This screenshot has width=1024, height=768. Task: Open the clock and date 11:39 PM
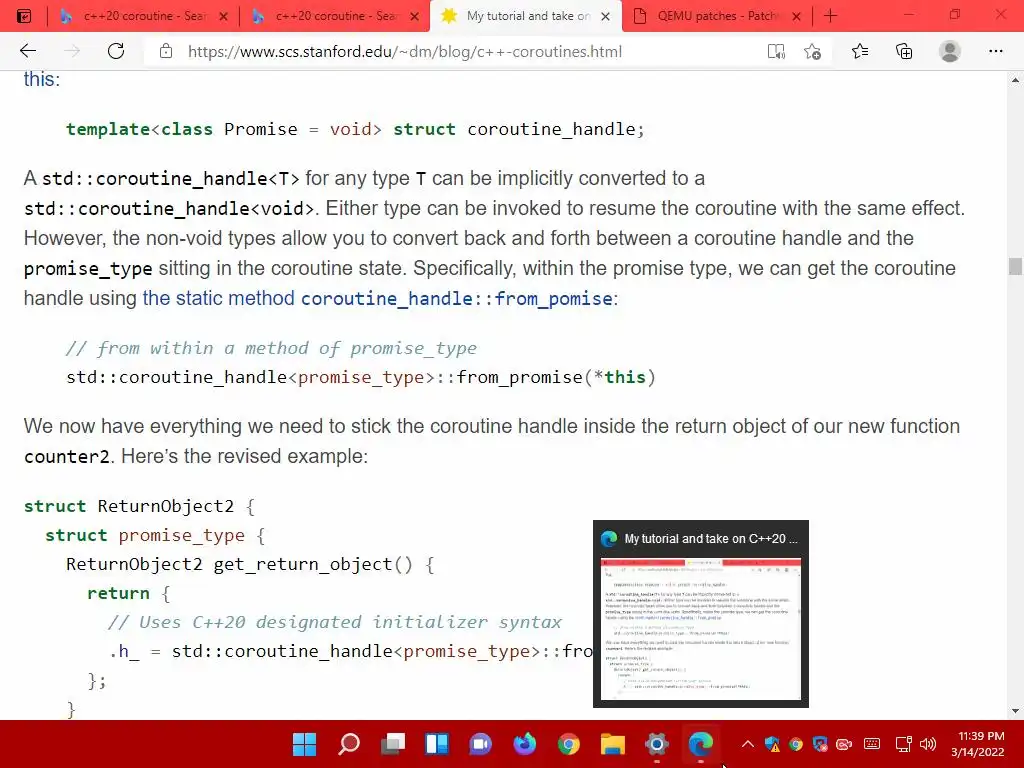(978, 744)
